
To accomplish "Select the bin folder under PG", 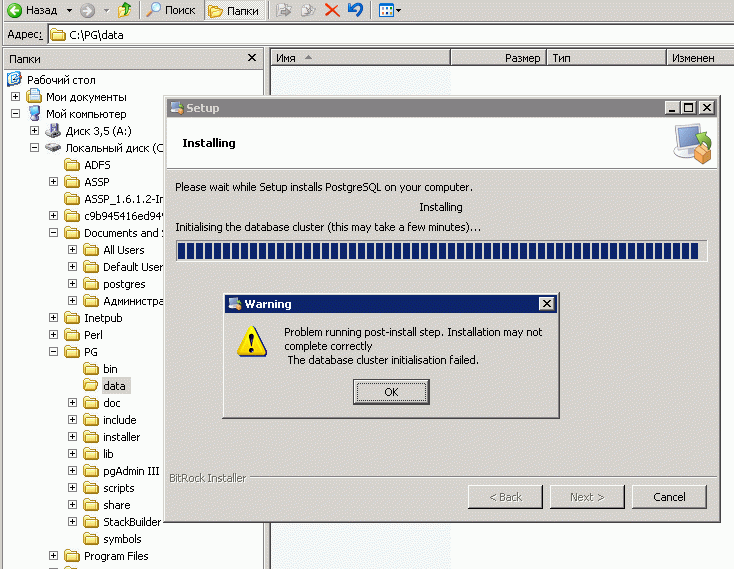I will (110, 369).
